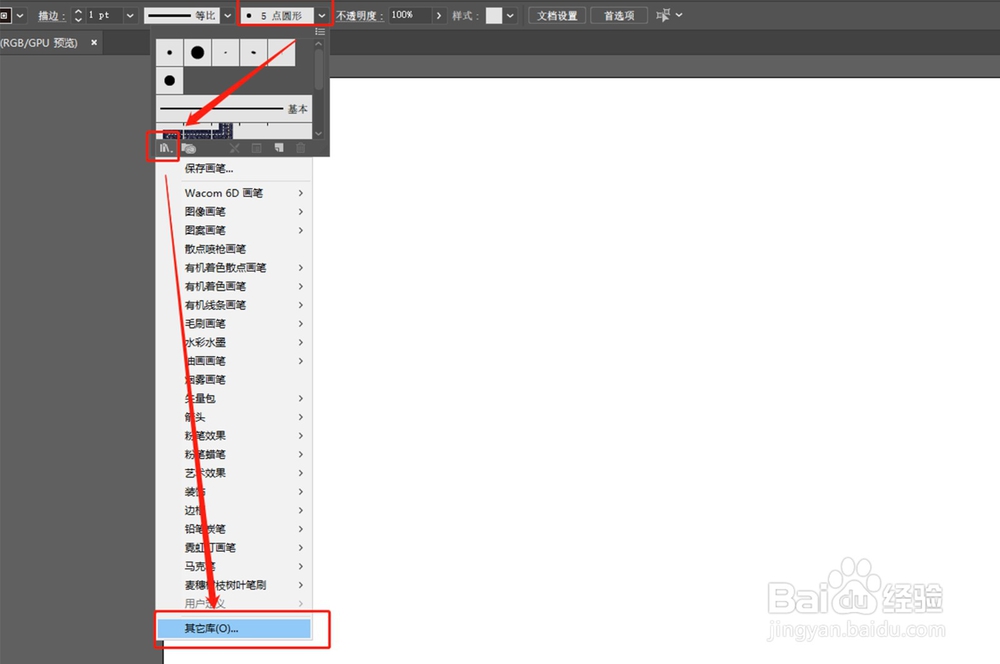Choose 散点喷枪画笔 menu item
Viewport: 1000px width, 664px height.
click(234, 249)
